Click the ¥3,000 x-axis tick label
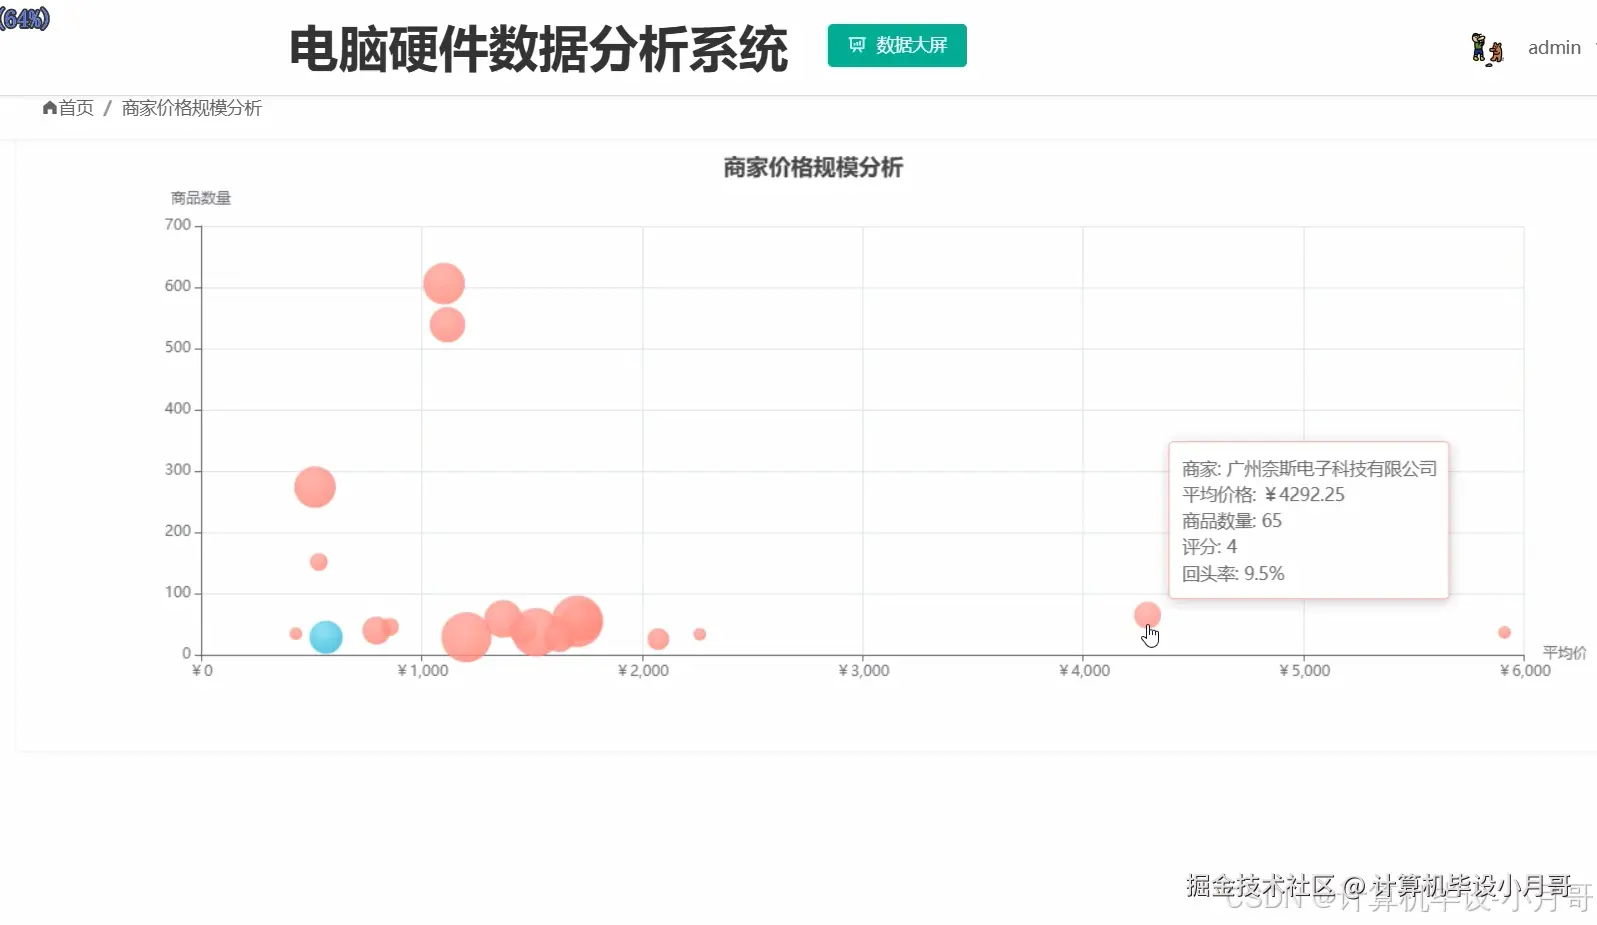The height and width of the screenshot is (925, 1597). pyautogui.click(x=864, y=671)
